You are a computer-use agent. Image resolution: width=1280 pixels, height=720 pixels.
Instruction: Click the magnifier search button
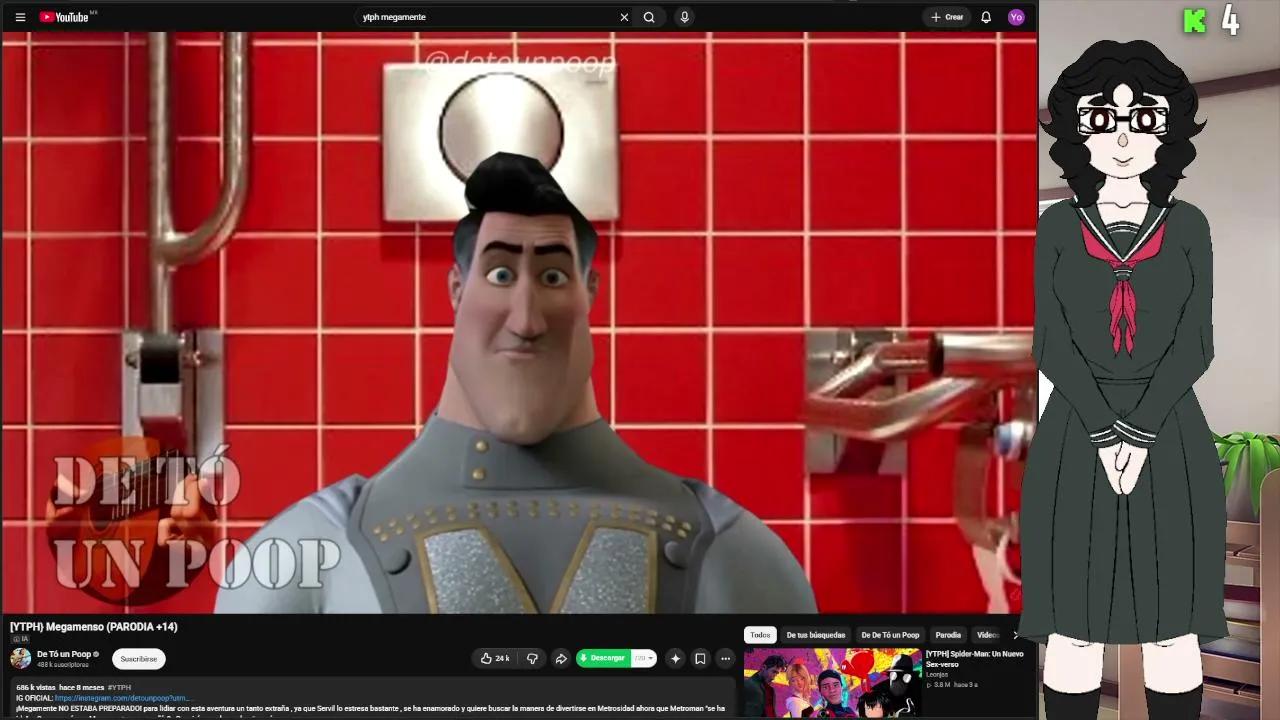649,17
